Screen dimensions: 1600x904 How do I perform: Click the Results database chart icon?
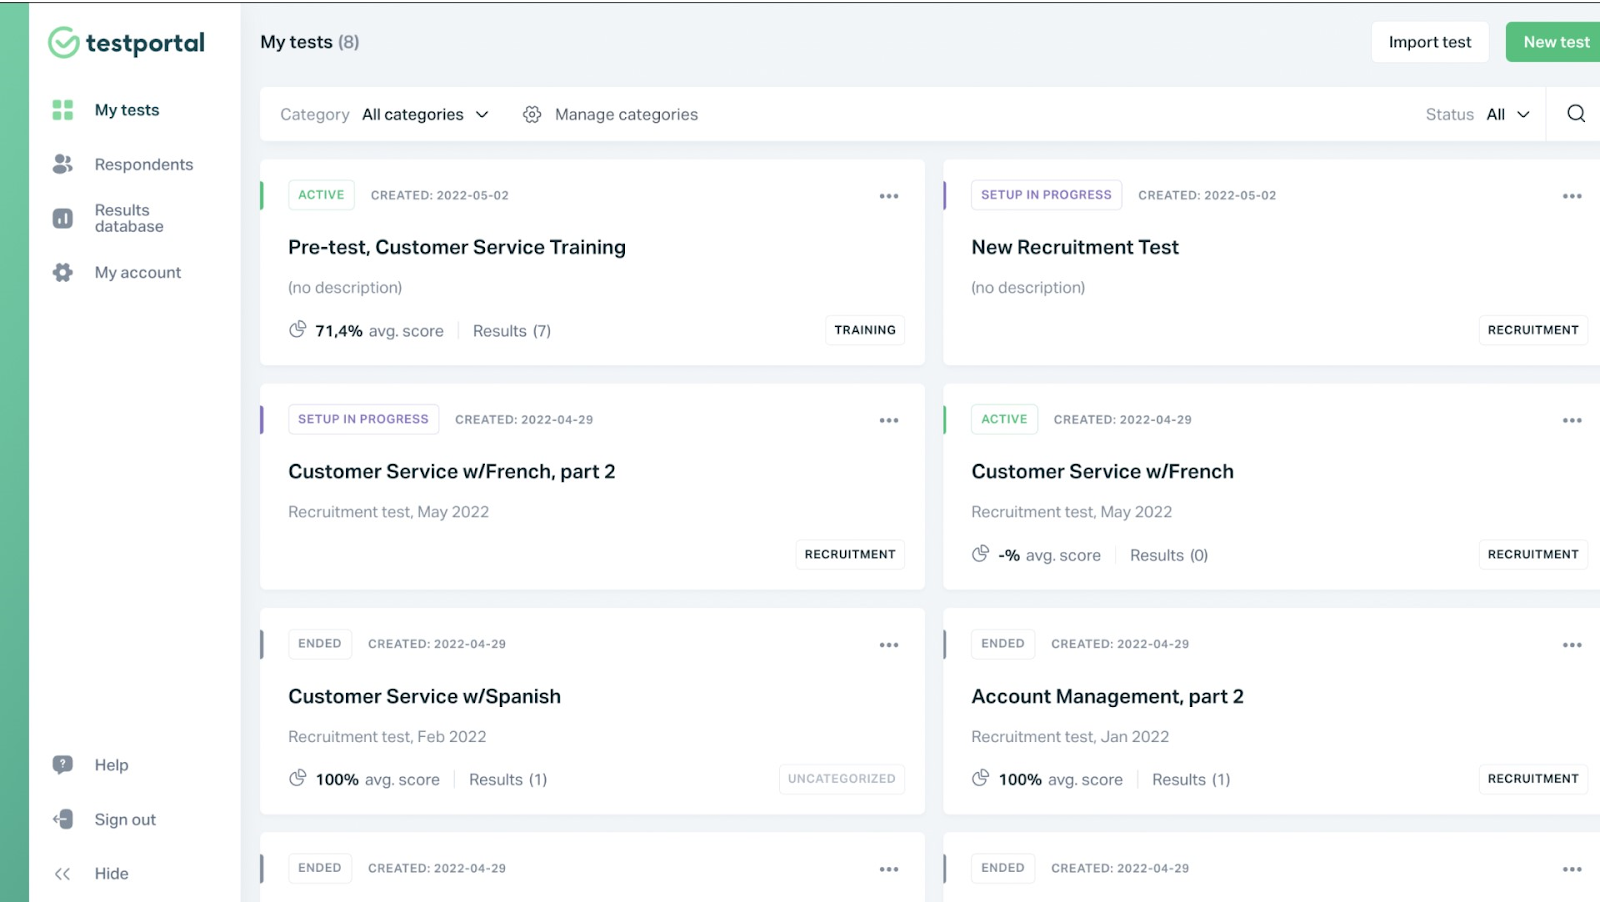click(x=63, y=218)
